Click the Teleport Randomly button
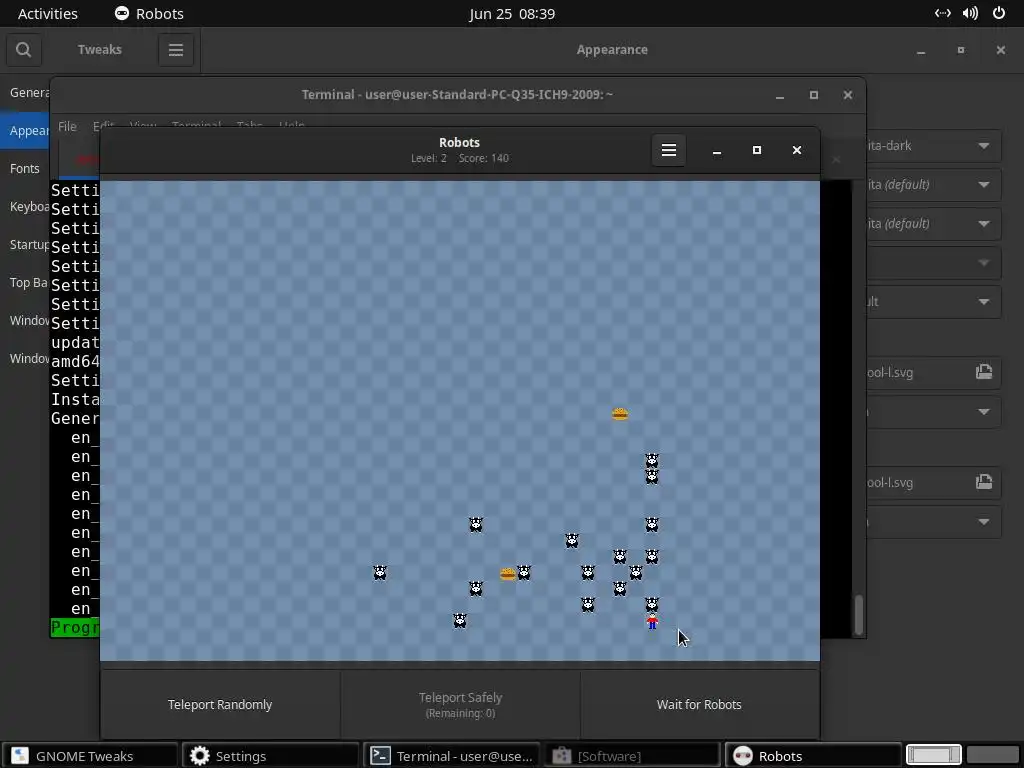The height and width of the screenshot is (768, 1024). pyautogui.click(x=219, y=705)
